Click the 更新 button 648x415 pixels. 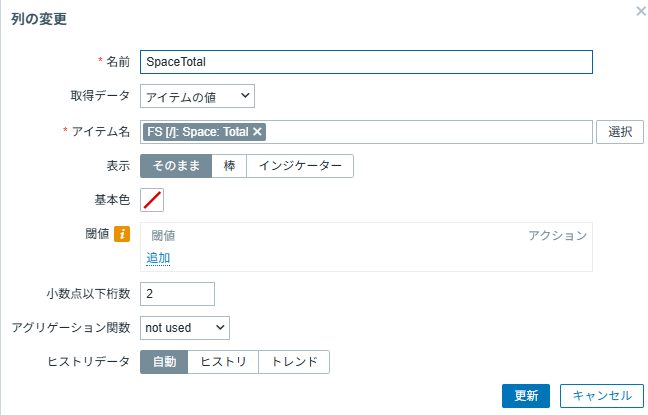coord(526,396)
